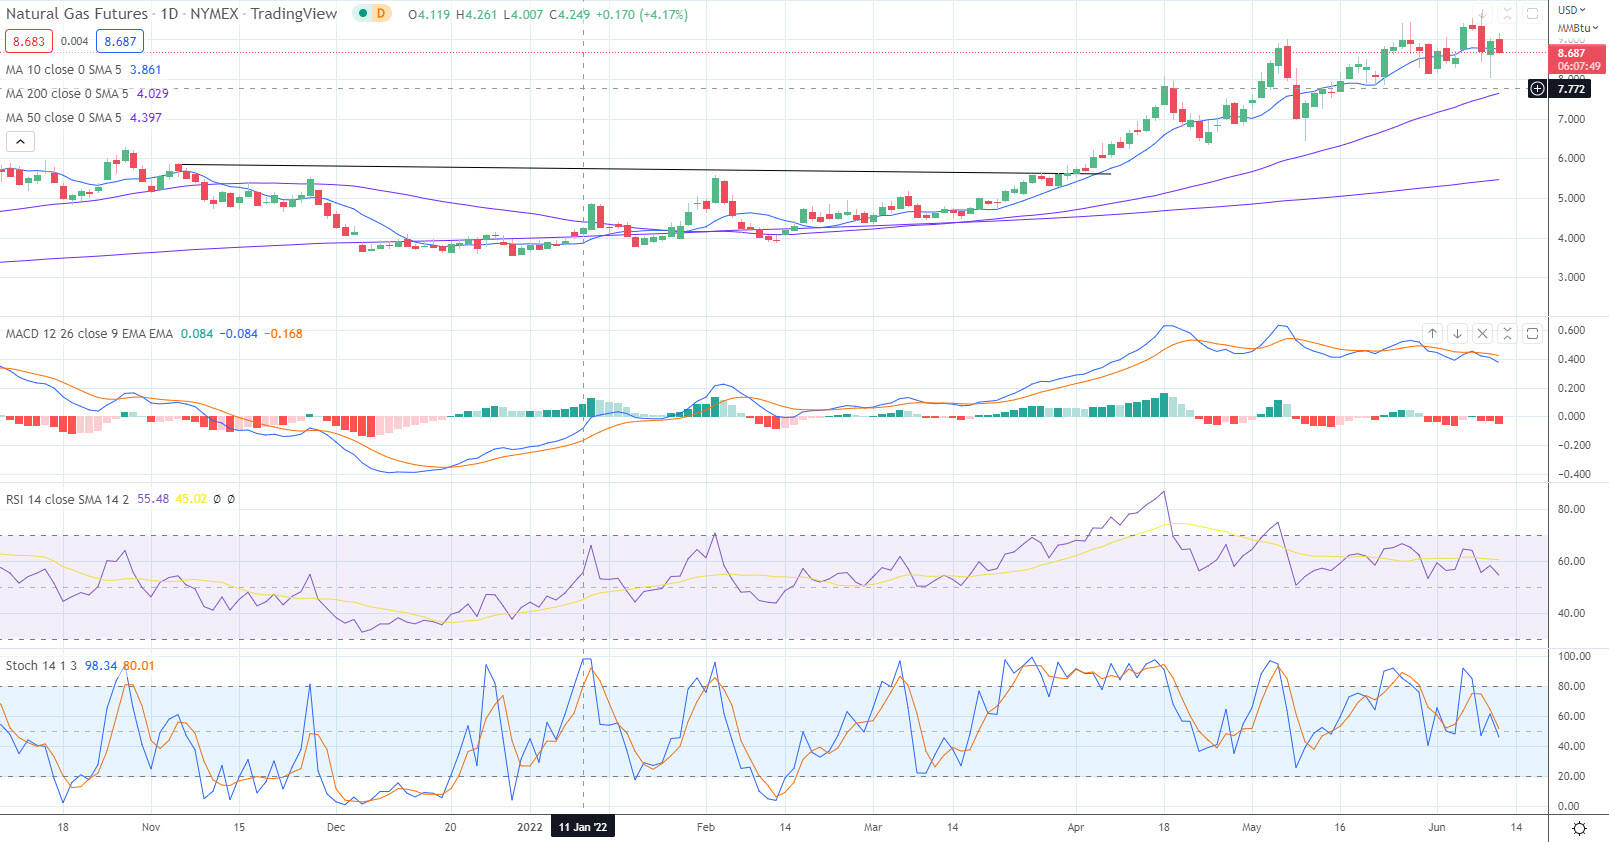This screenshot has width=1609, height=842.
Task: Delete the MACD pane with X
Action: point(1482,333)
